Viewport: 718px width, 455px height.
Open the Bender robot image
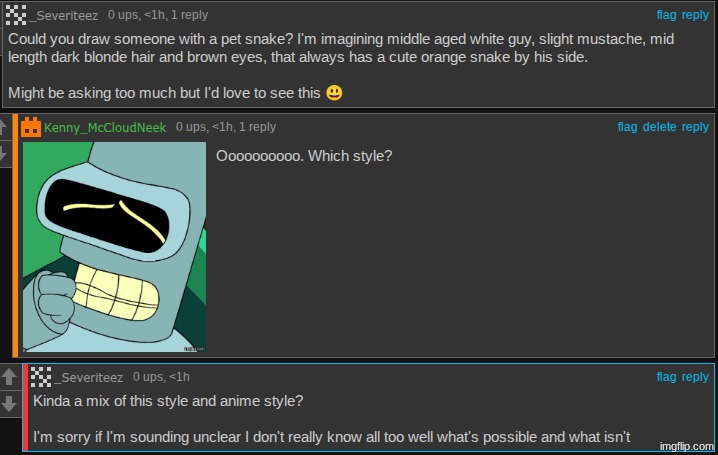click(114, 247)
